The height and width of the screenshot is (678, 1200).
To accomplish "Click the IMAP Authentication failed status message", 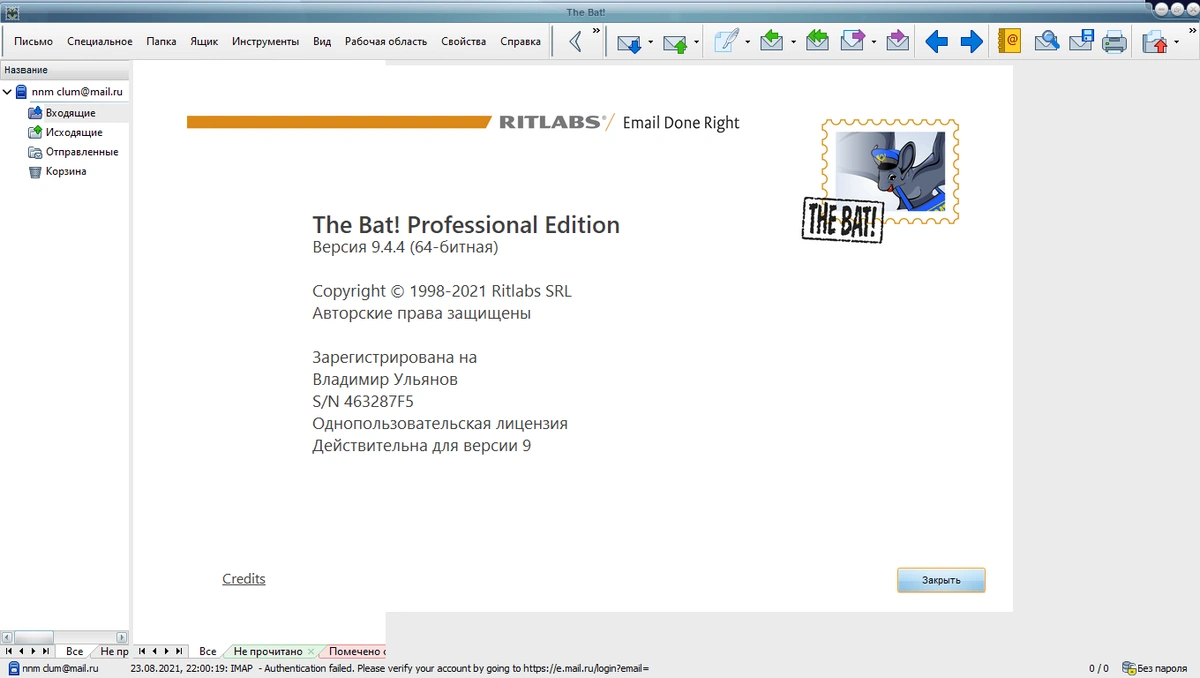I will tap(390, 668).
